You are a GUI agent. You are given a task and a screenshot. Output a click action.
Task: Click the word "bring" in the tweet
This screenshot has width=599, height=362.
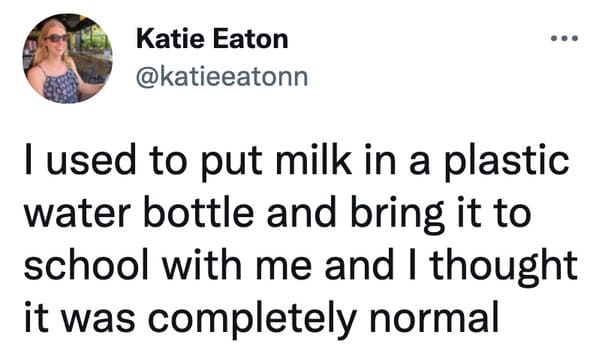click(397, 214)
